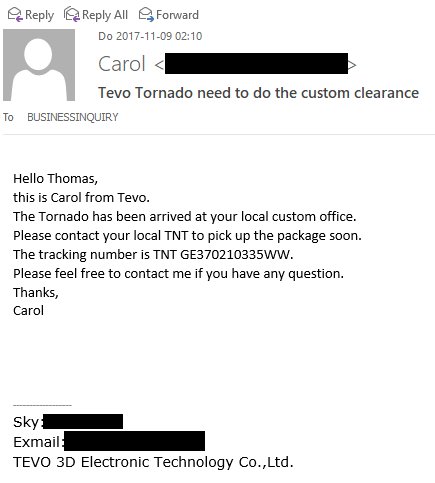Image resolution: width=435 pixels, height=483 pixels.
Task: Click sender name Carol in header
Action: (122, 64)
